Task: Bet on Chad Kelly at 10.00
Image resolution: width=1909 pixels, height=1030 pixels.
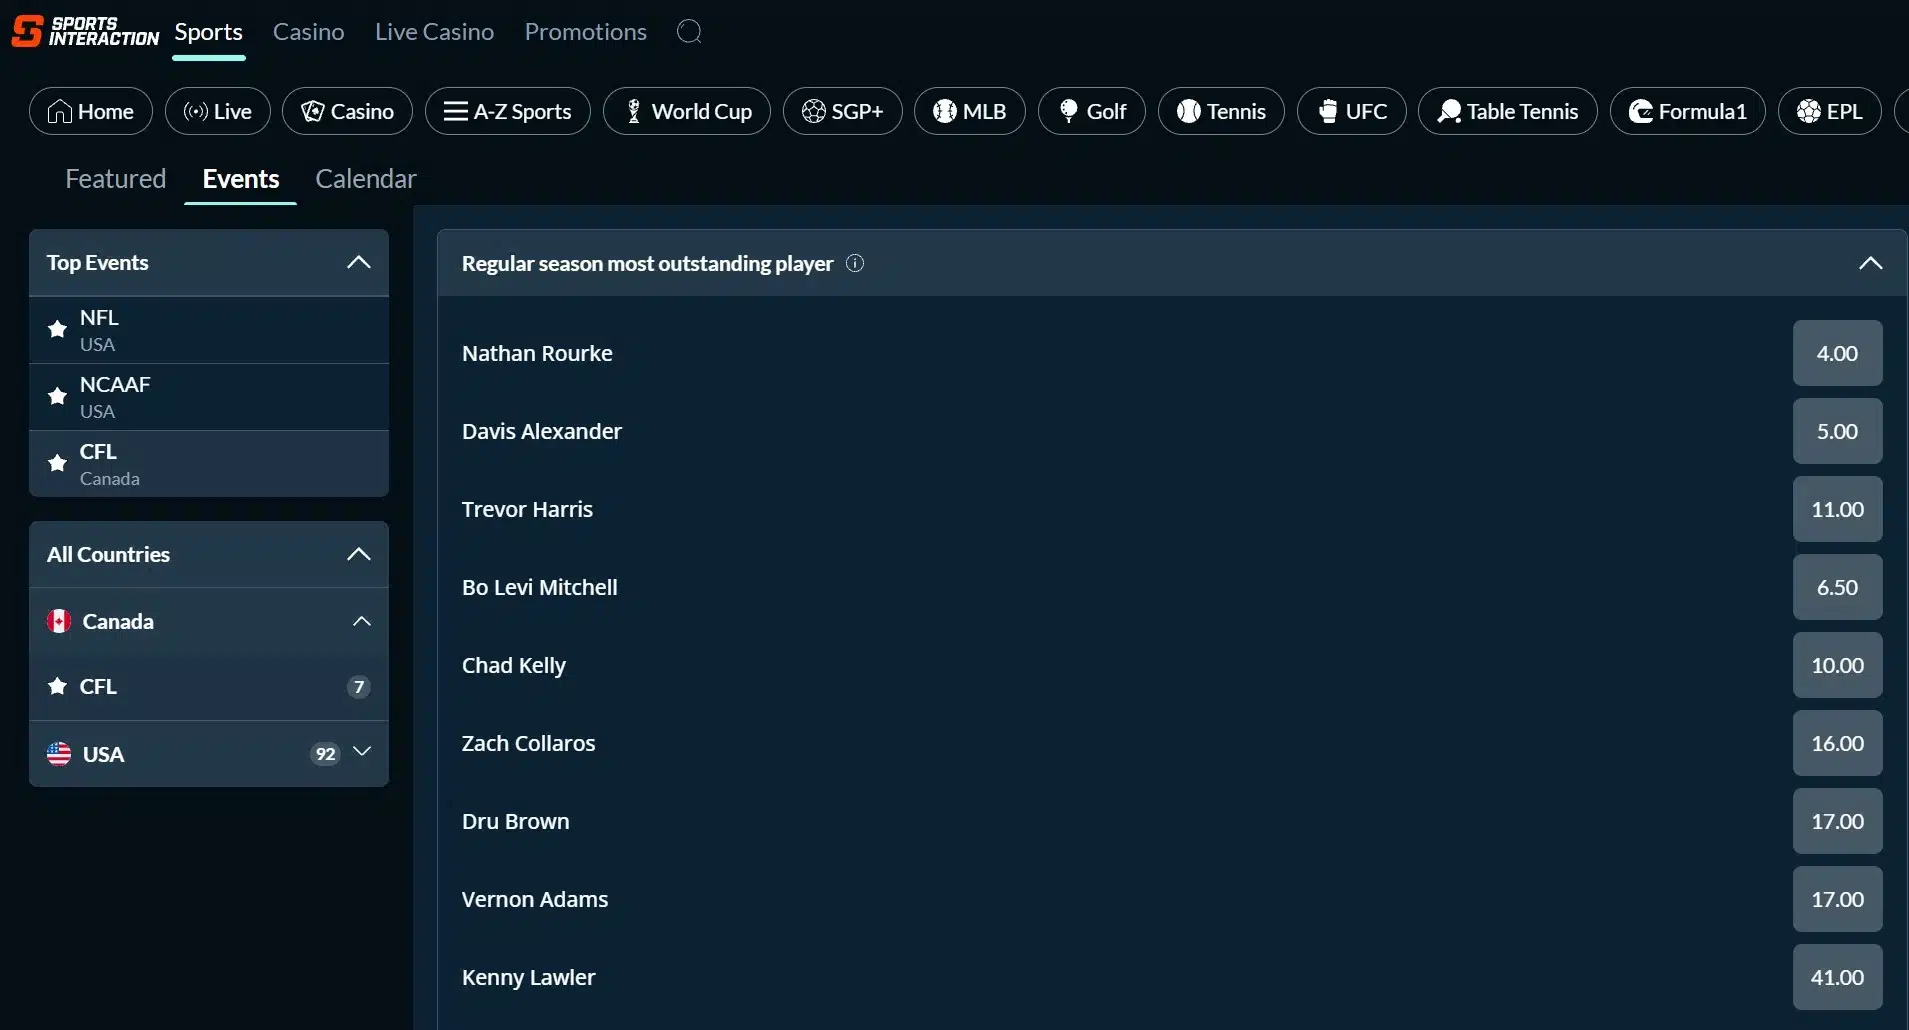Action: coord(1837,665)
